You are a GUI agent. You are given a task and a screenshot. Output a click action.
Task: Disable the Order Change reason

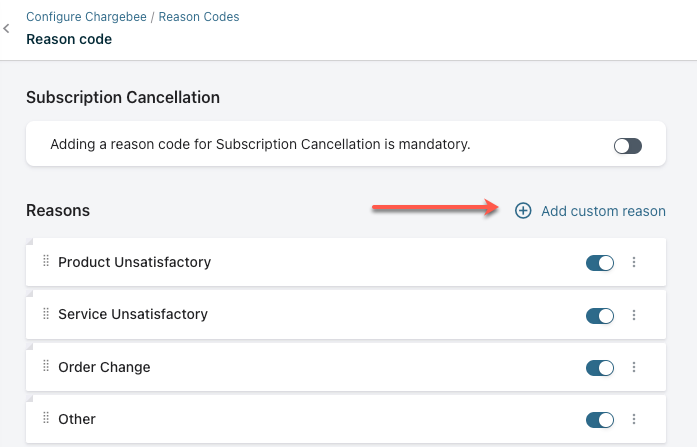(x=600, y=368)
